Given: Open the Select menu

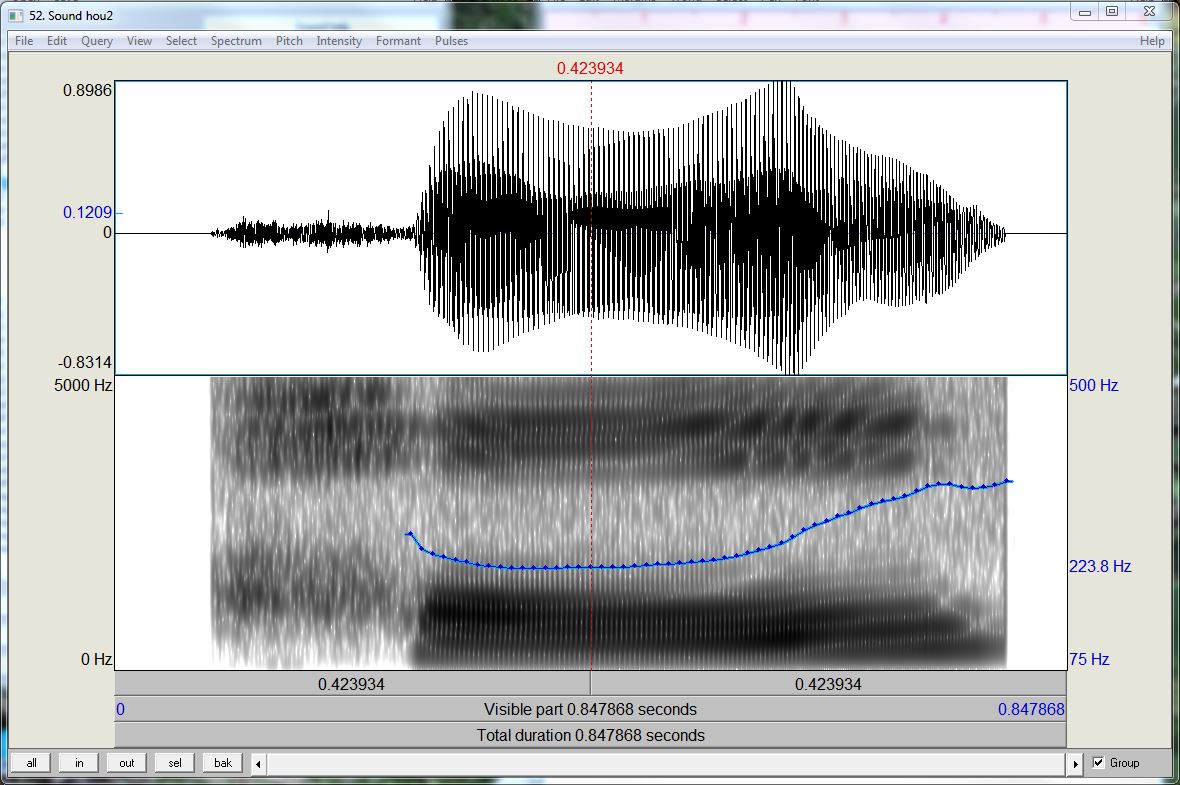Looking at the screenshot, I should point(181,41).
